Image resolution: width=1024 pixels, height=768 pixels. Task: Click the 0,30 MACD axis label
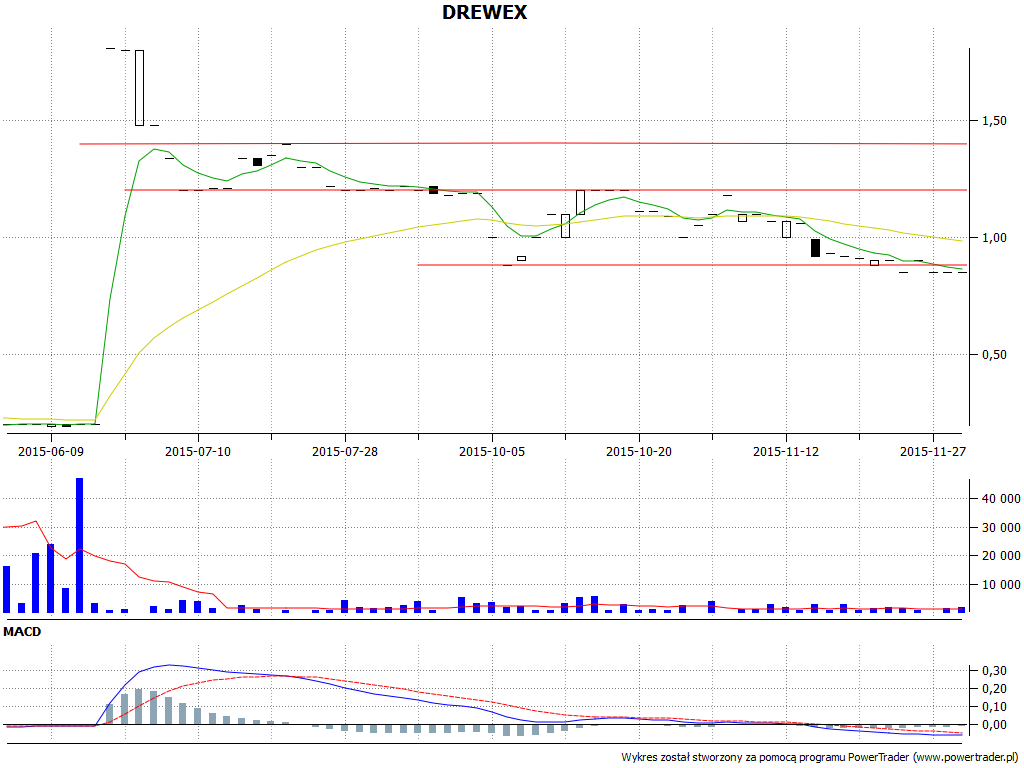pyautogui.click(x=995, y=671)
